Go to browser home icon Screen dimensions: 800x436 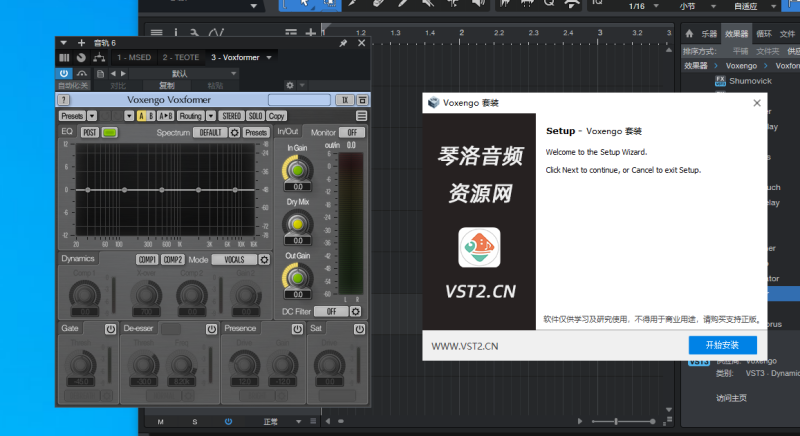689,34
